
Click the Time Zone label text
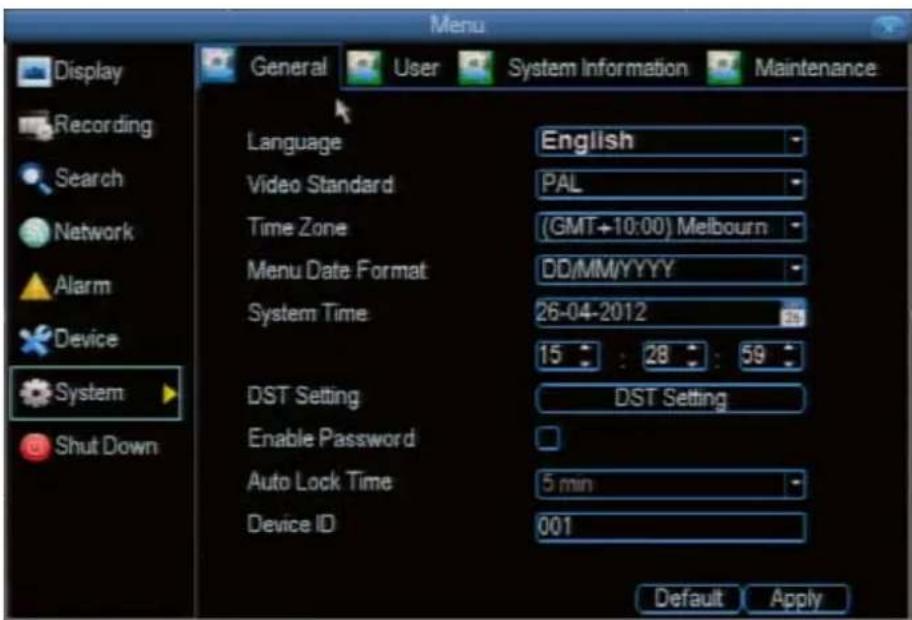[x=297, y=227]
